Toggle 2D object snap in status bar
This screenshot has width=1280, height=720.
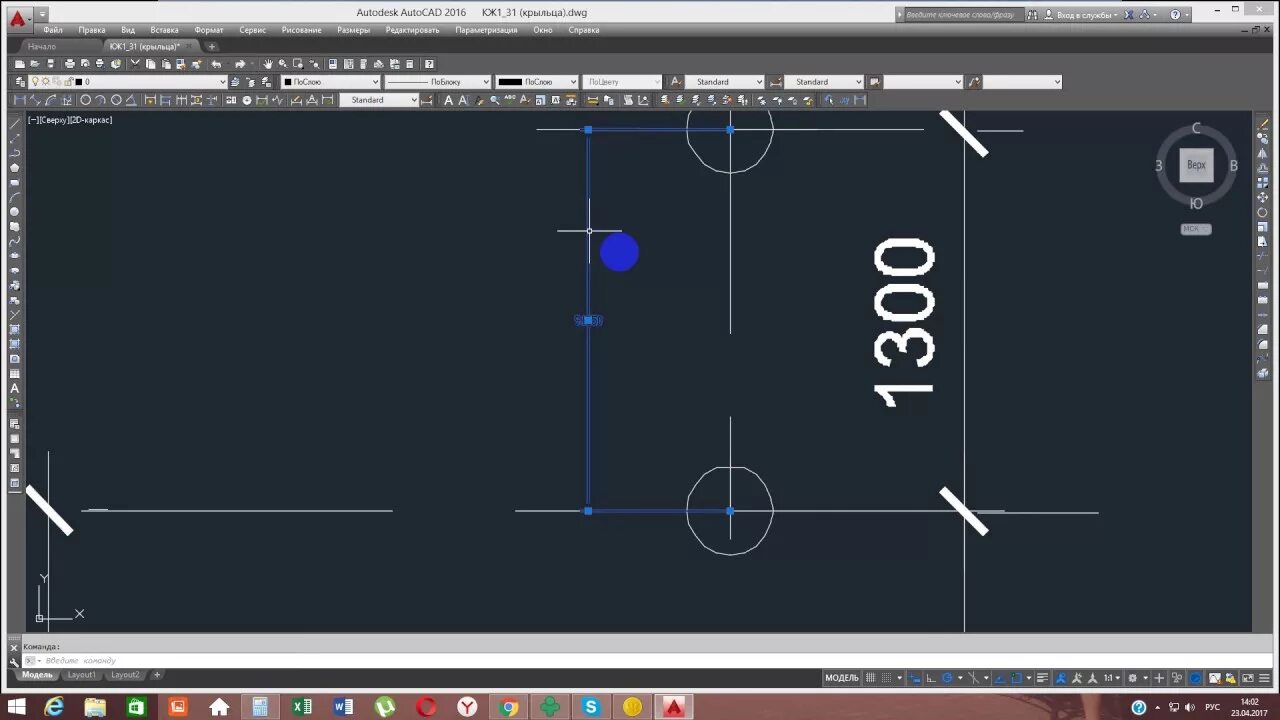(1016, 678)
